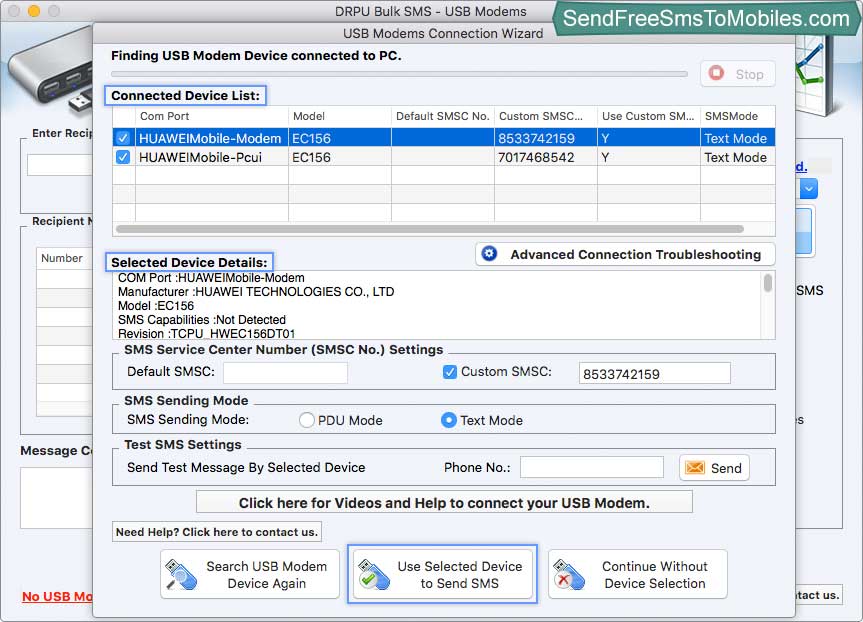Viewport: 863px width, 622px height.
Task: Click the red Stop icon
Action: click(x=716, y=73)
